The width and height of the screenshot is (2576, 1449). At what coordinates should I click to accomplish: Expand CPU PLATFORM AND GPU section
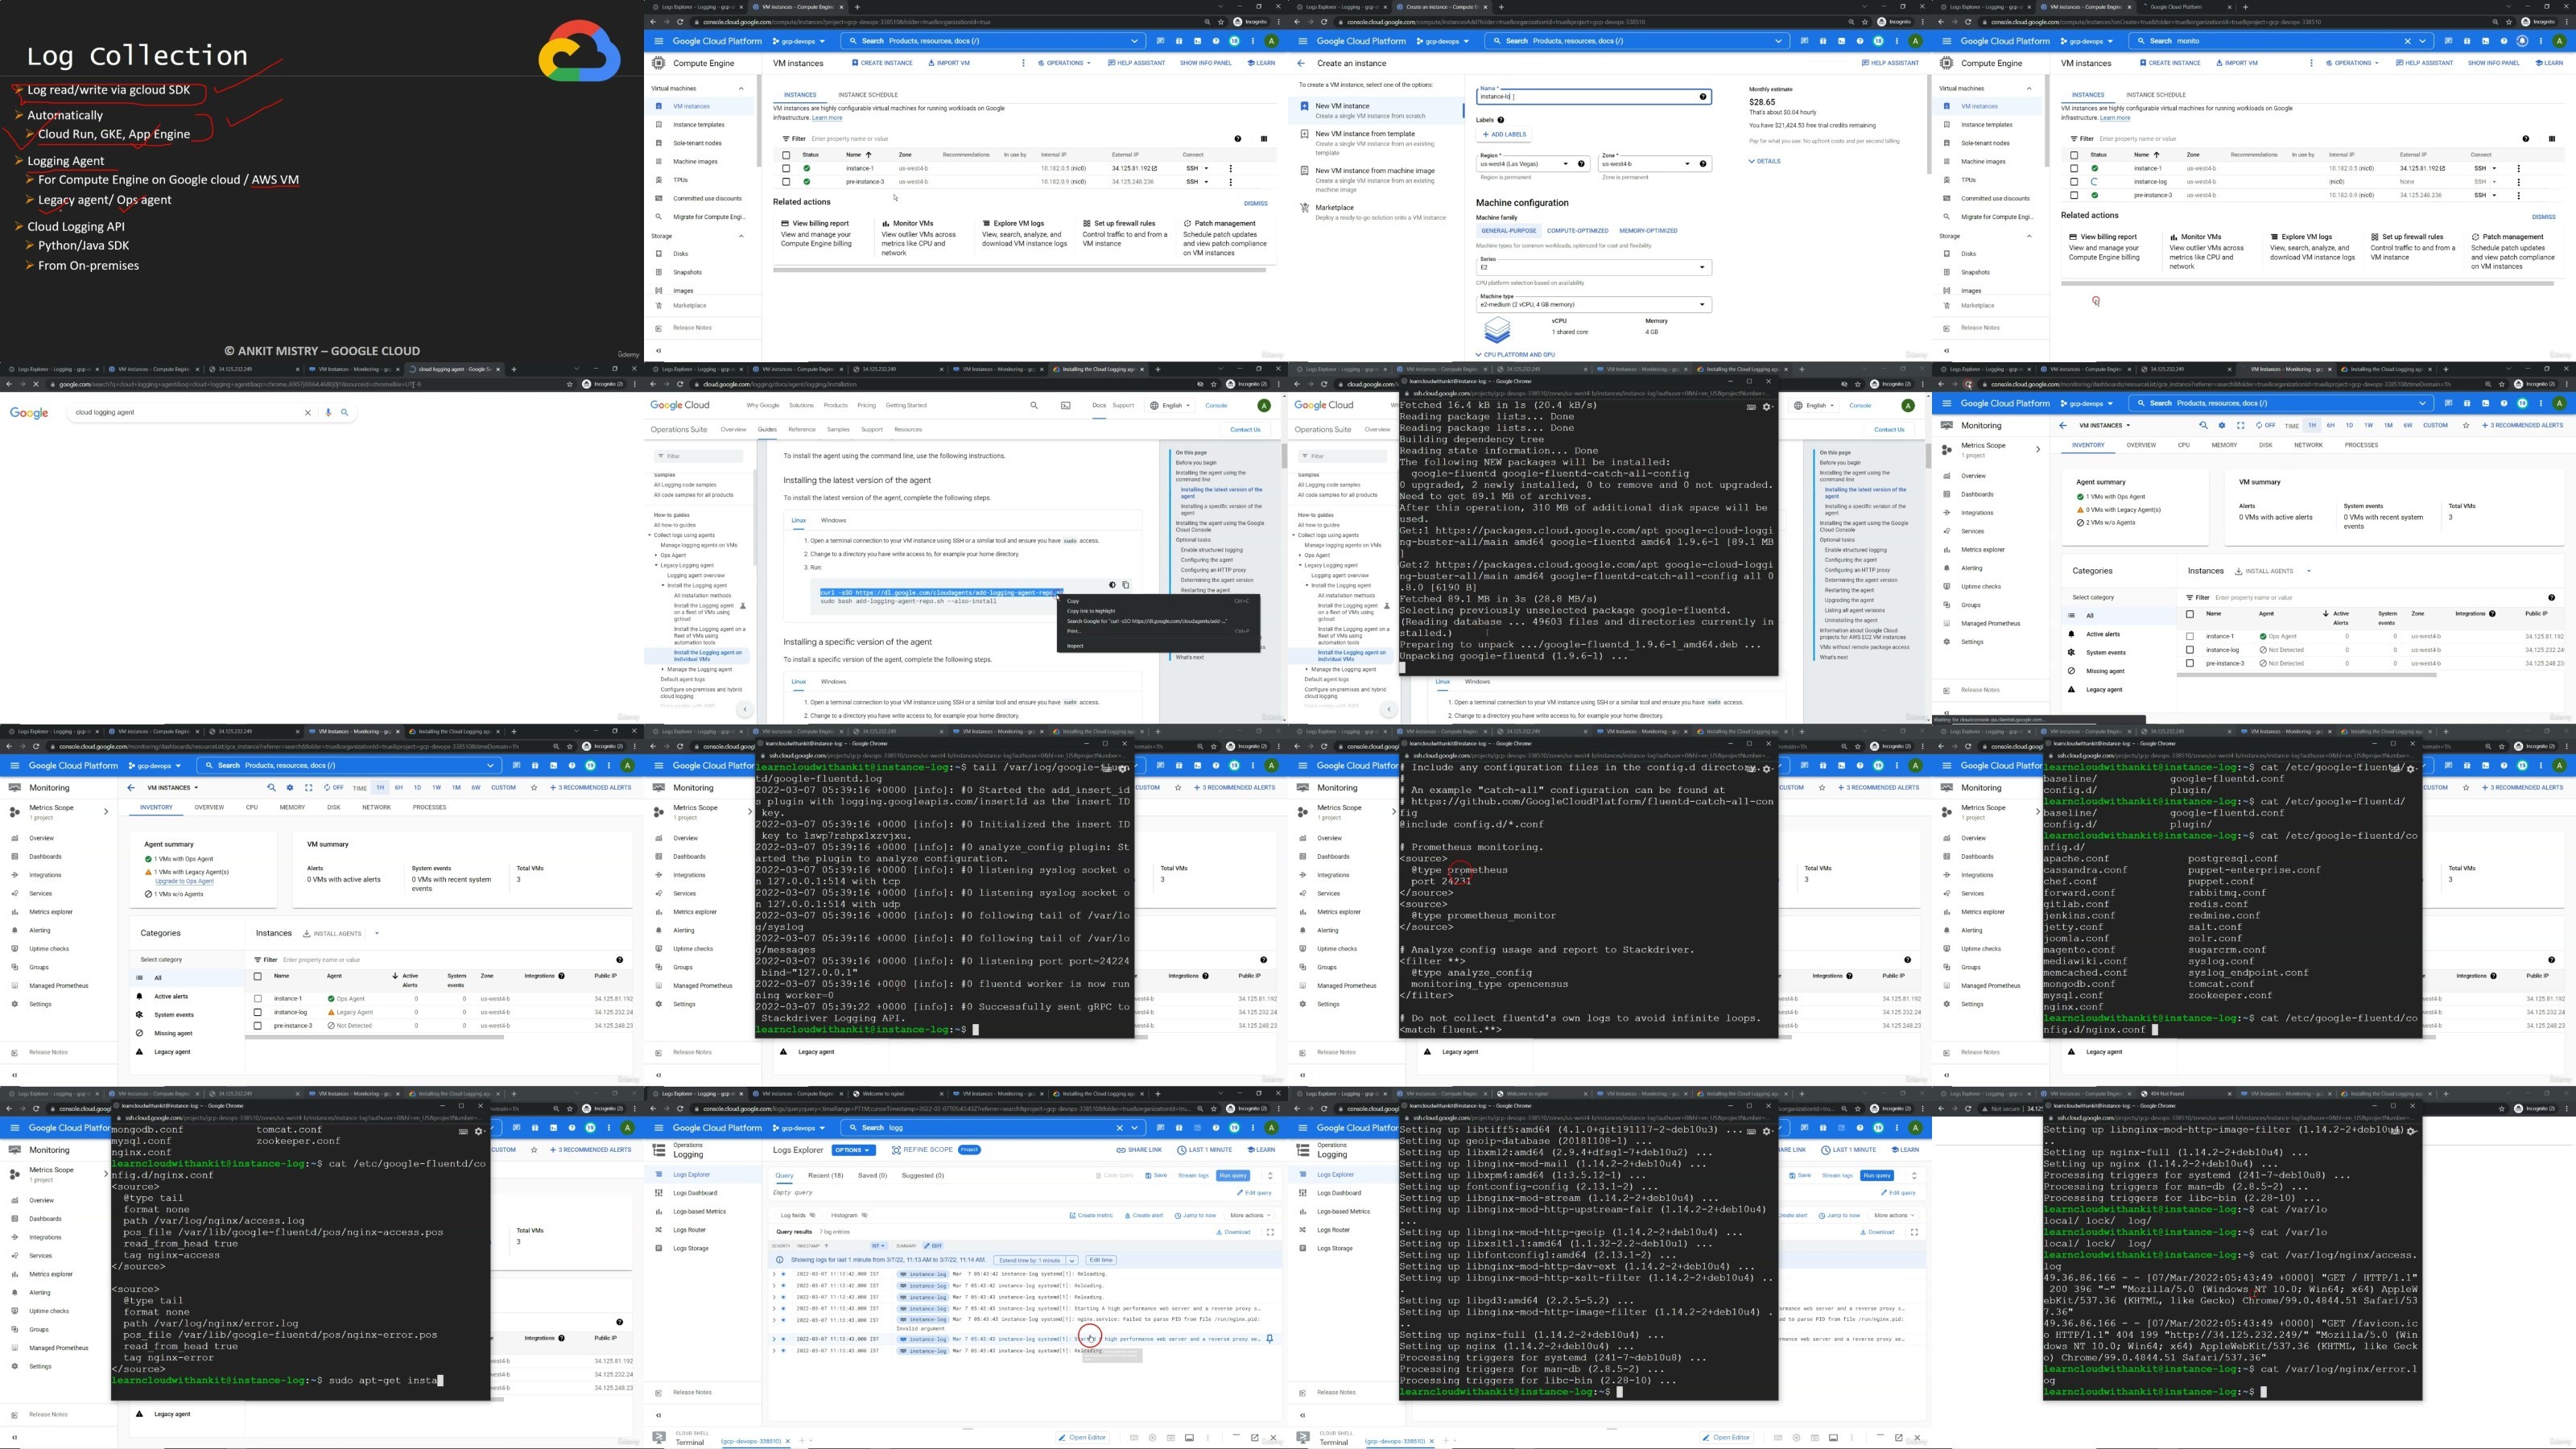[1516, 354]
